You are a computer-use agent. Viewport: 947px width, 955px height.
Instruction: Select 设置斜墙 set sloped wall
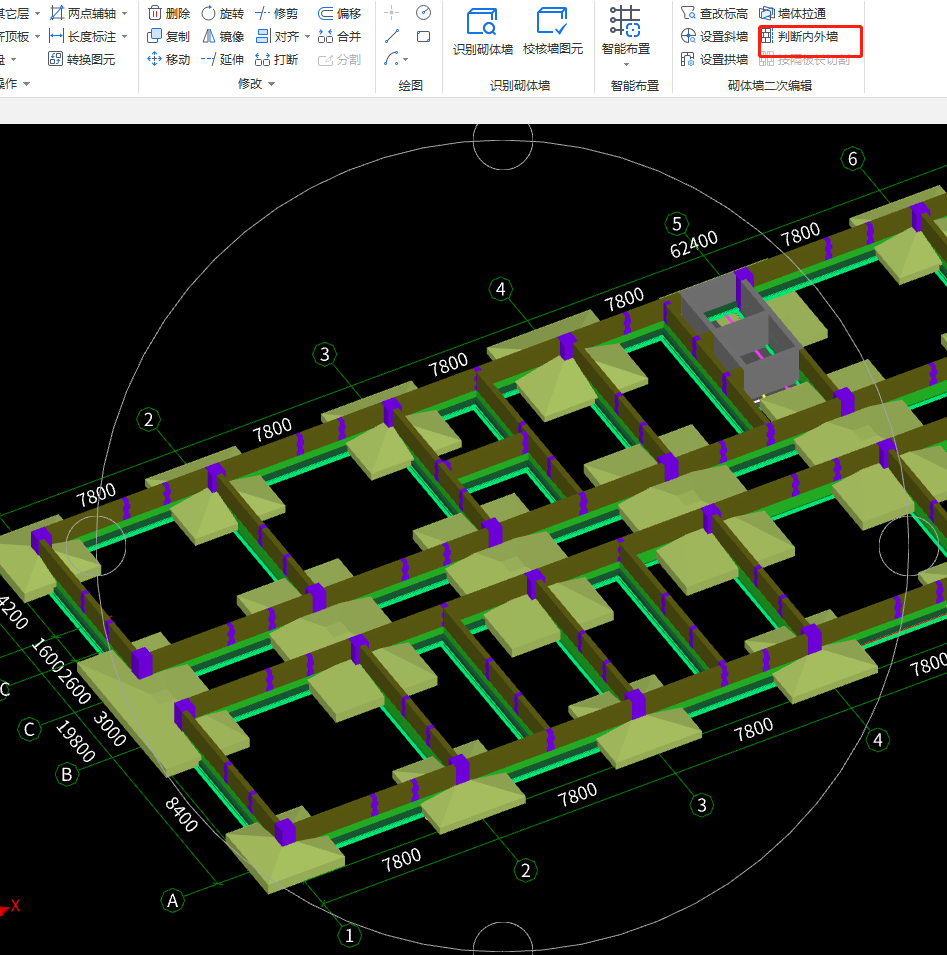714,36
